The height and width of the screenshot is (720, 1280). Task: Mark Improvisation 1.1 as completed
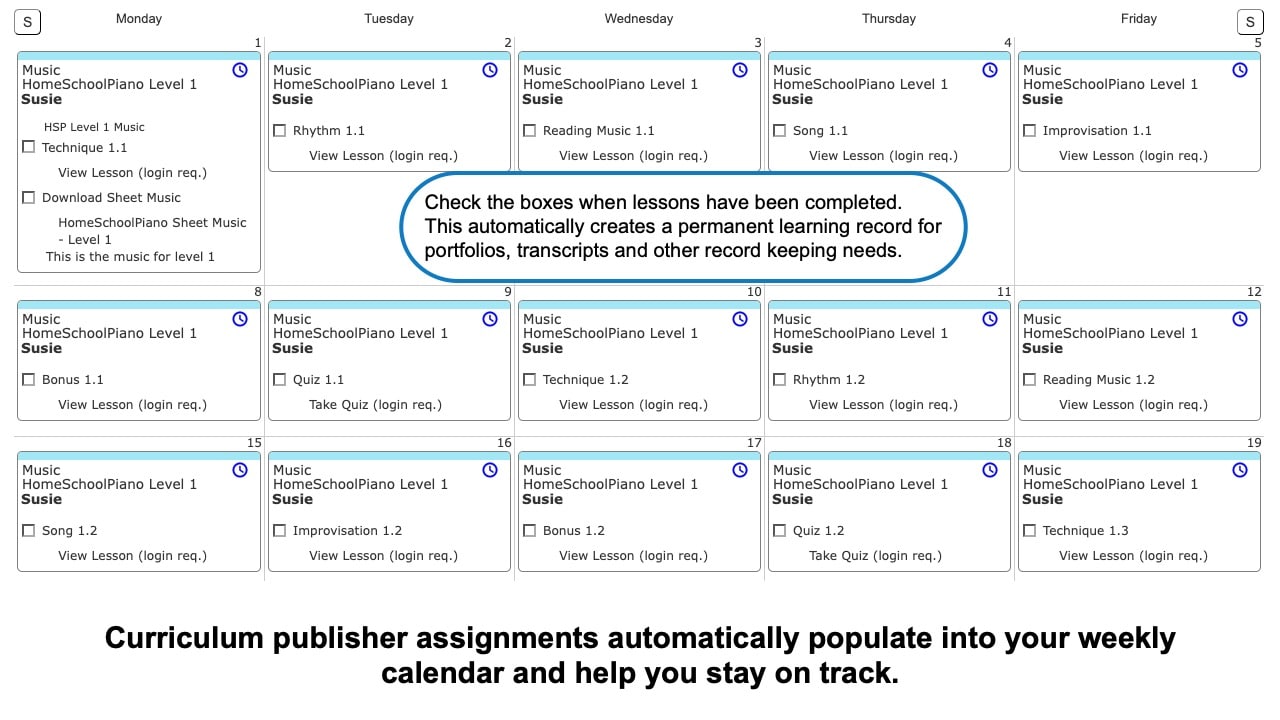1030,130
